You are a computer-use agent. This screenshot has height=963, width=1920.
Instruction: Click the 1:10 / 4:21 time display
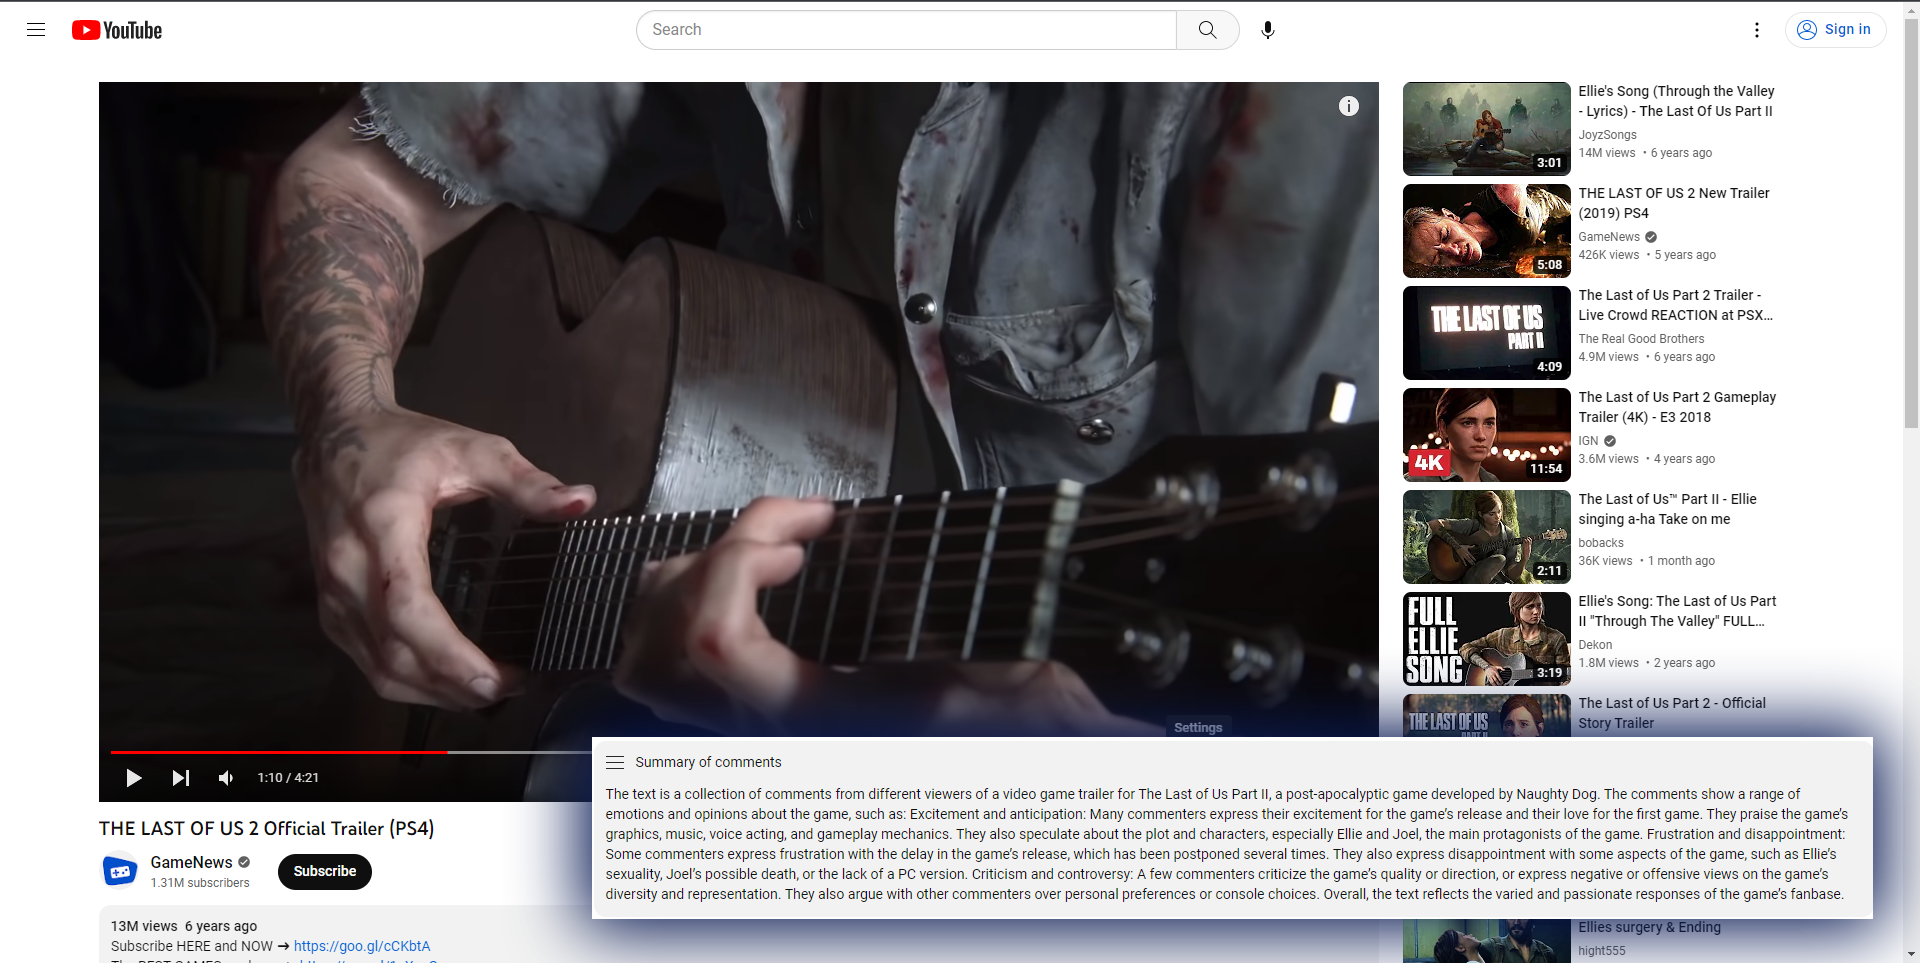[x=288, y=778]
